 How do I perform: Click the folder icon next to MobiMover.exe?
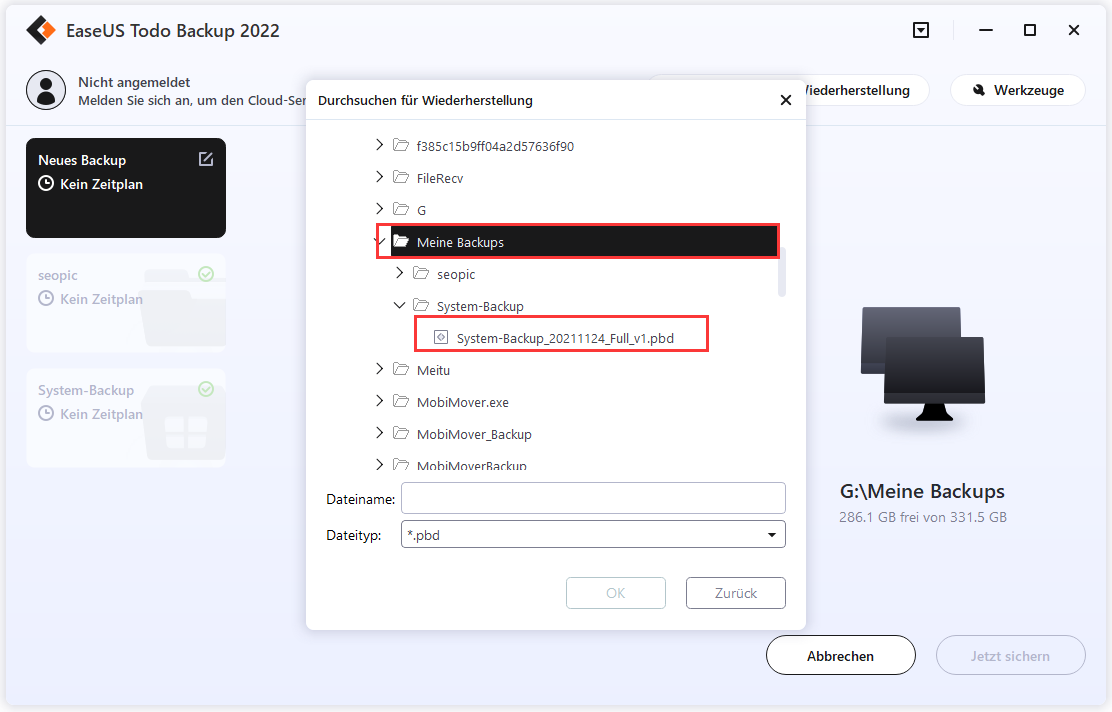[x=401, y=401]
